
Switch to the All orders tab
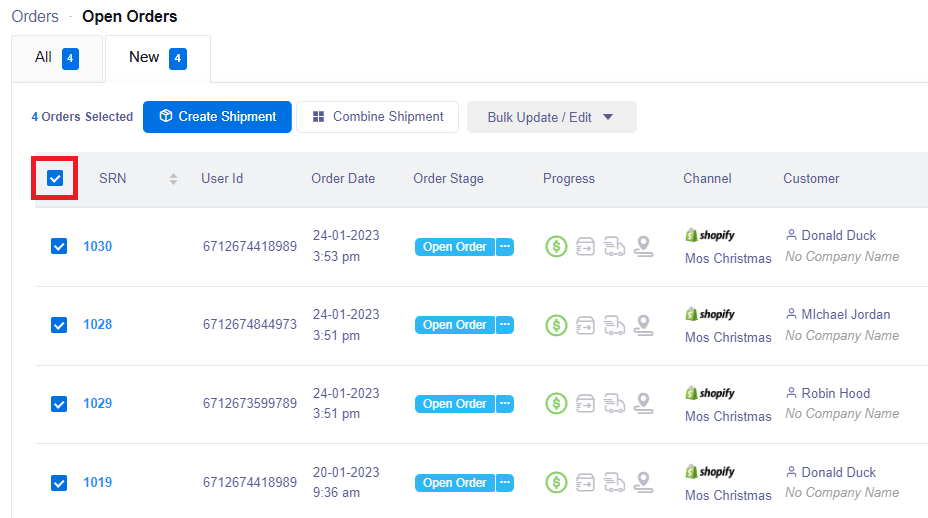coord(57,58)
